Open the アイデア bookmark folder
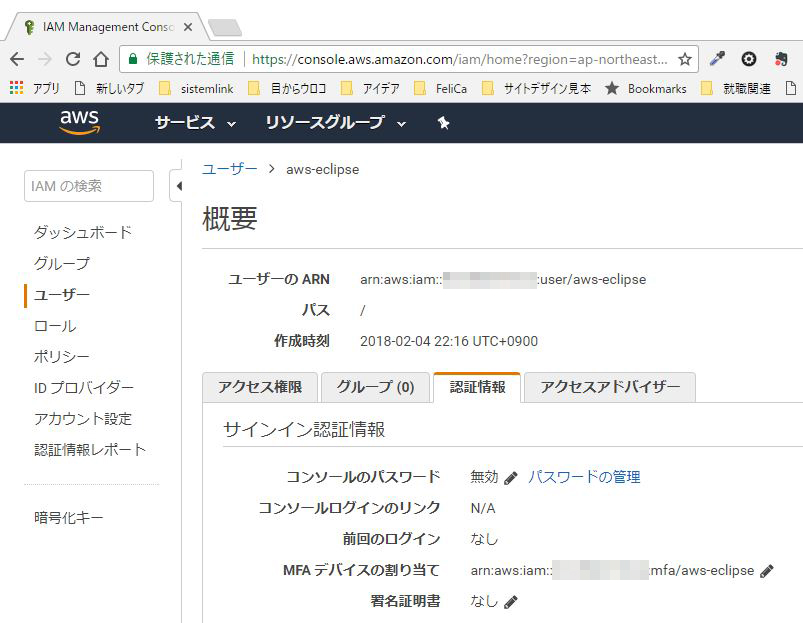The width and height of the screenshot is (803, 623). pyautogui.click(x=370, y=89)
